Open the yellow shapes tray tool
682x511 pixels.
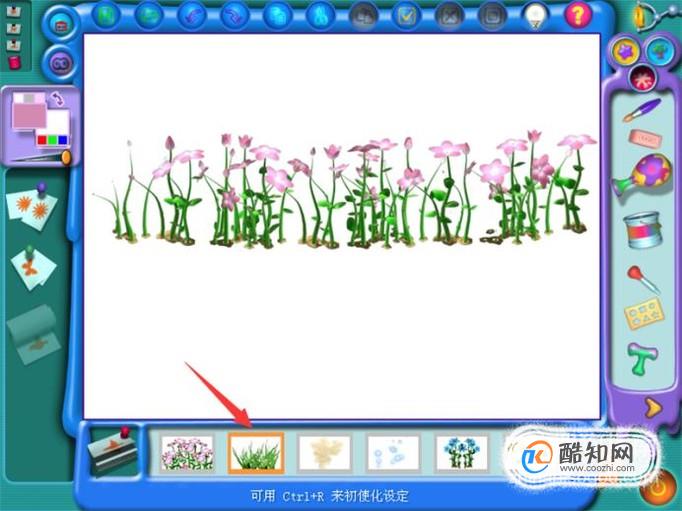click(x=644, y=313)
